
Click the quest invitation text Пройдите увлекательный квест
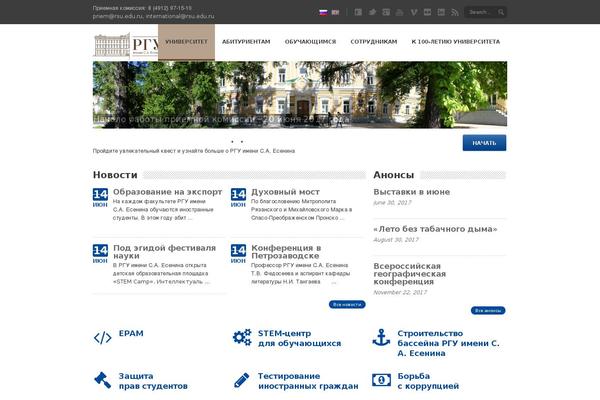point(194,151)
